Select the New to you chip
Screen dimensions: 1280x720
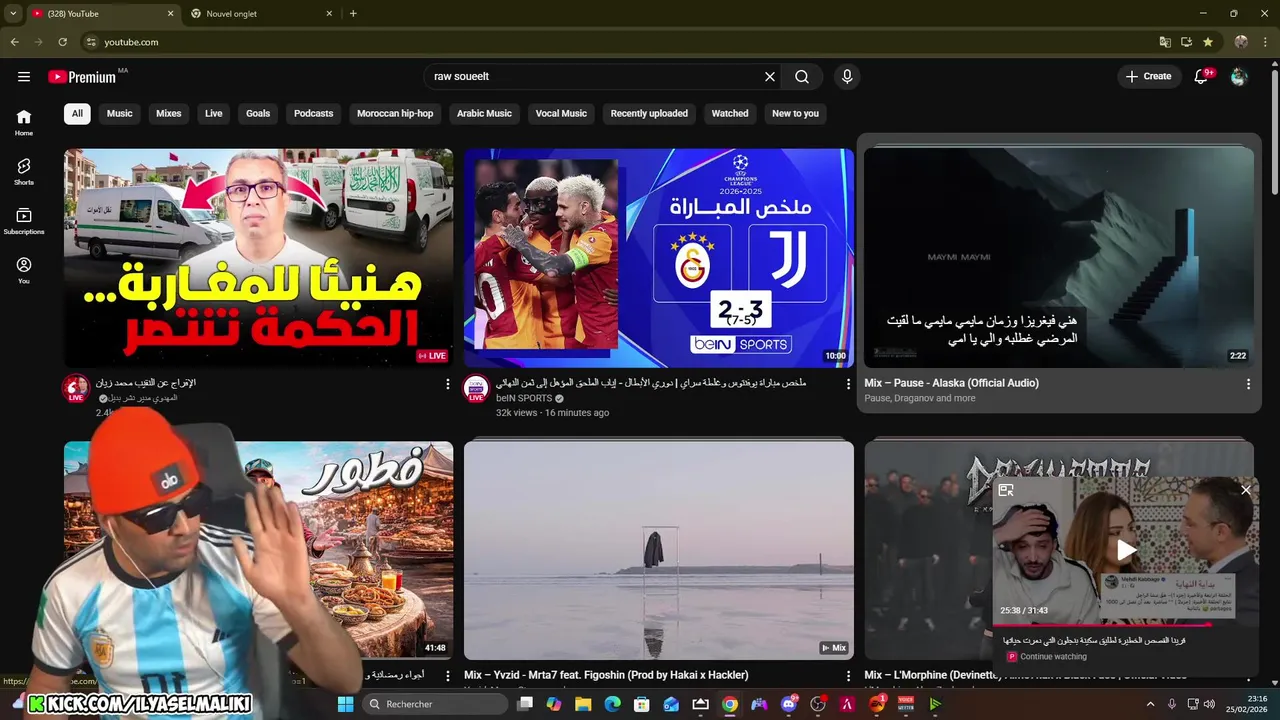tap(795, 114)
